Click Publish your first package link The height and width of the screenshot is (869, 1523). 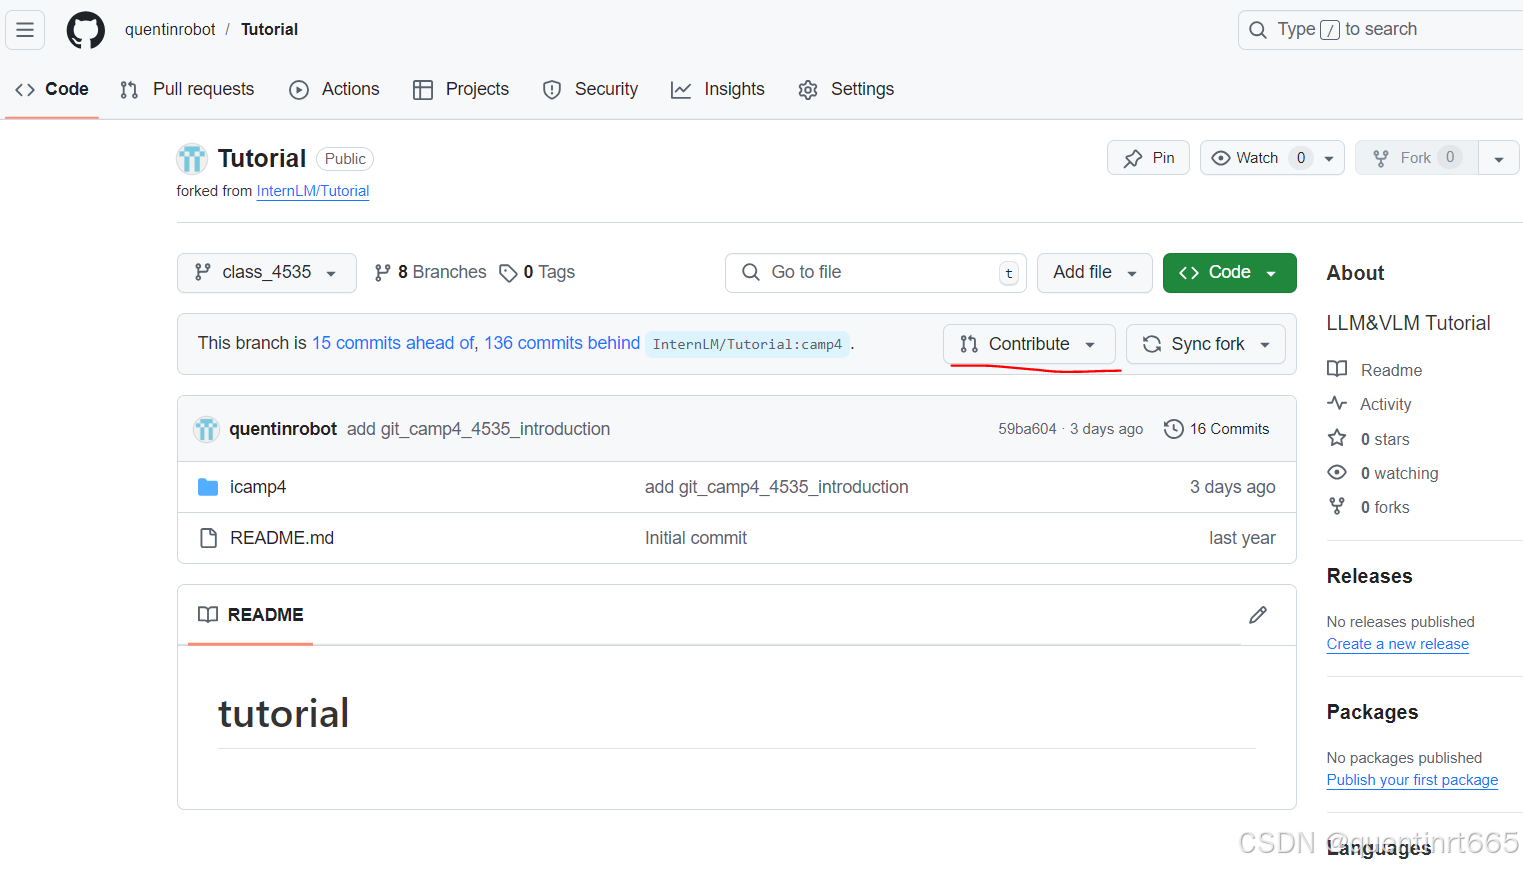[x=1412, y=780]
